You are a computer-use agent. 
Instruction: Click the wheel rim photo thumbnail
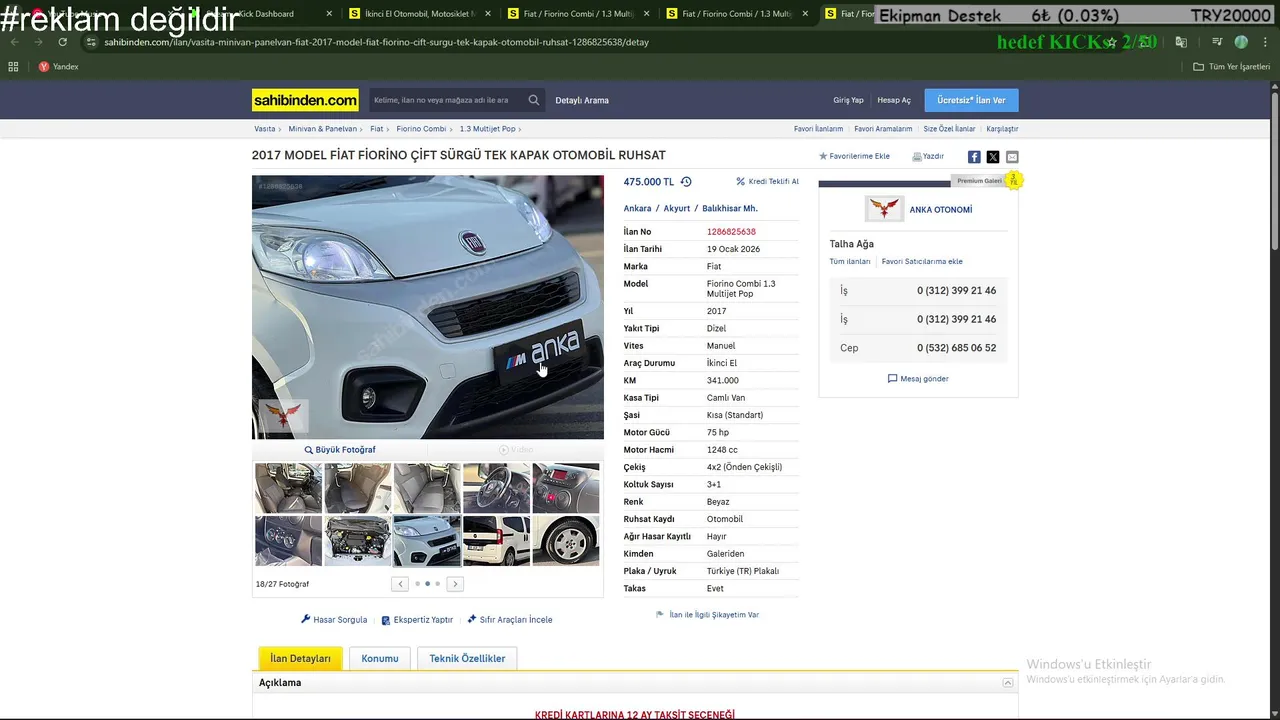[565, 541]
